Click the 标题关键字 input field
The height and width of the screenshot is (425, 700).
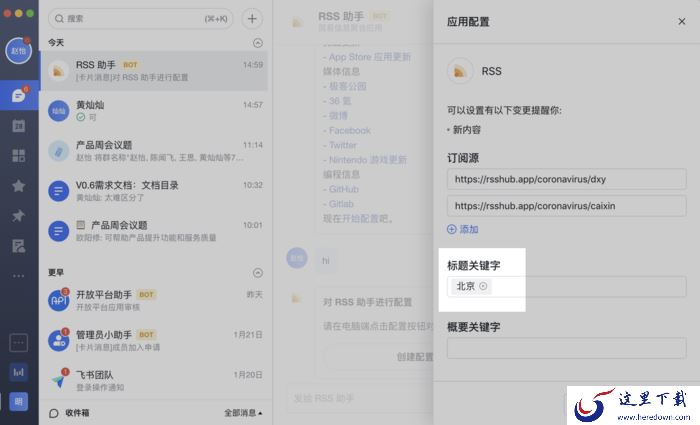[567, 286]
